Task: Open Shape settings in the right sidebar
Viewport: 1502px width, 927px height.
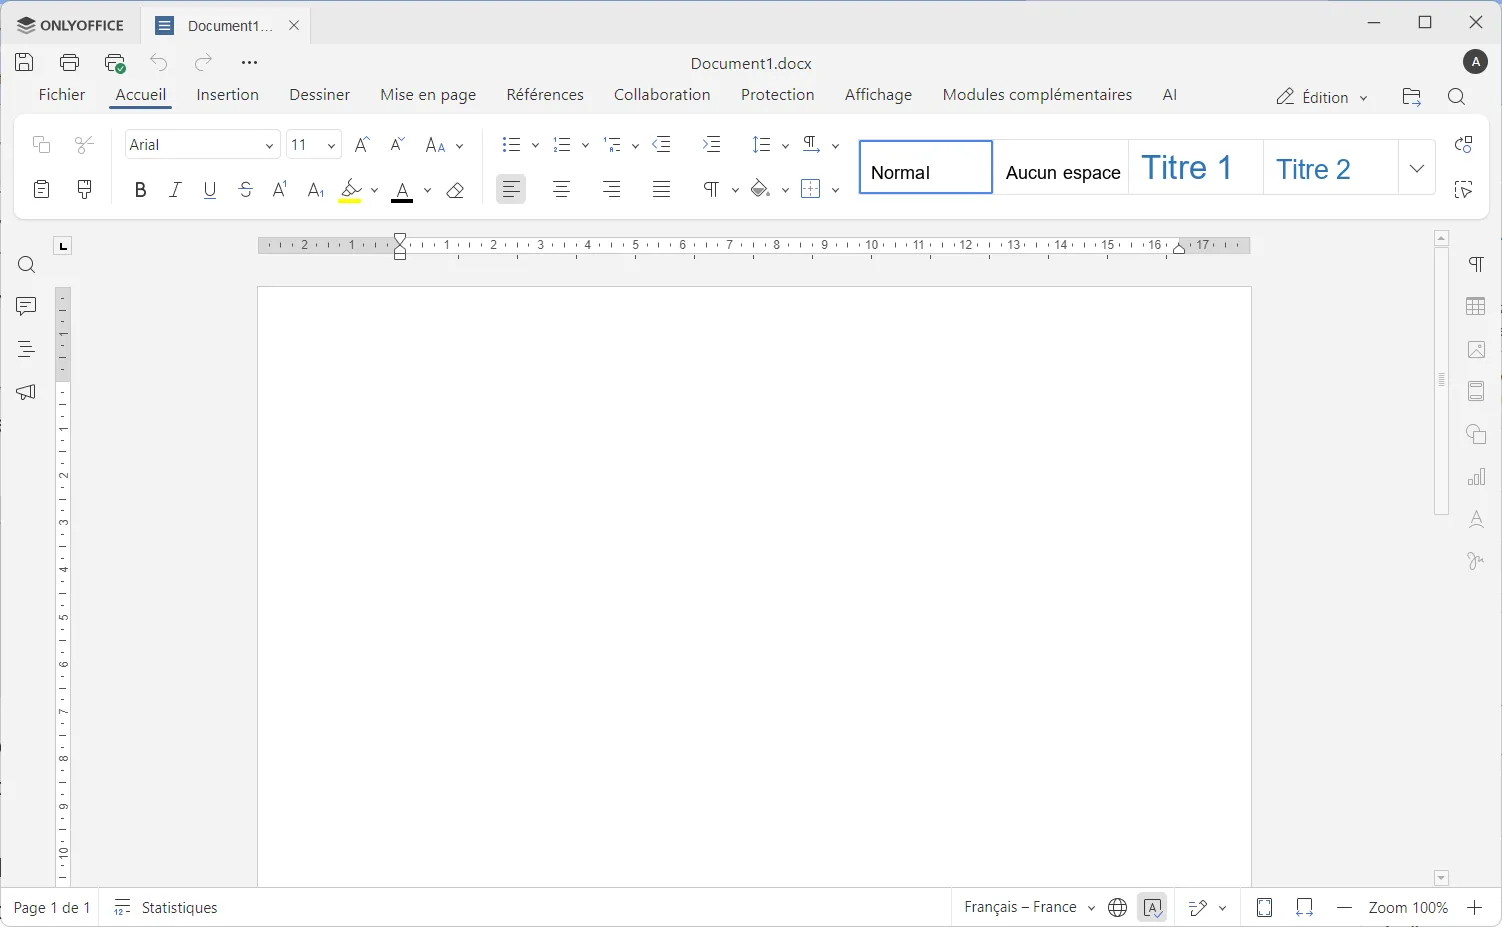Action: pyautogui.click(x=1476, y=435)
